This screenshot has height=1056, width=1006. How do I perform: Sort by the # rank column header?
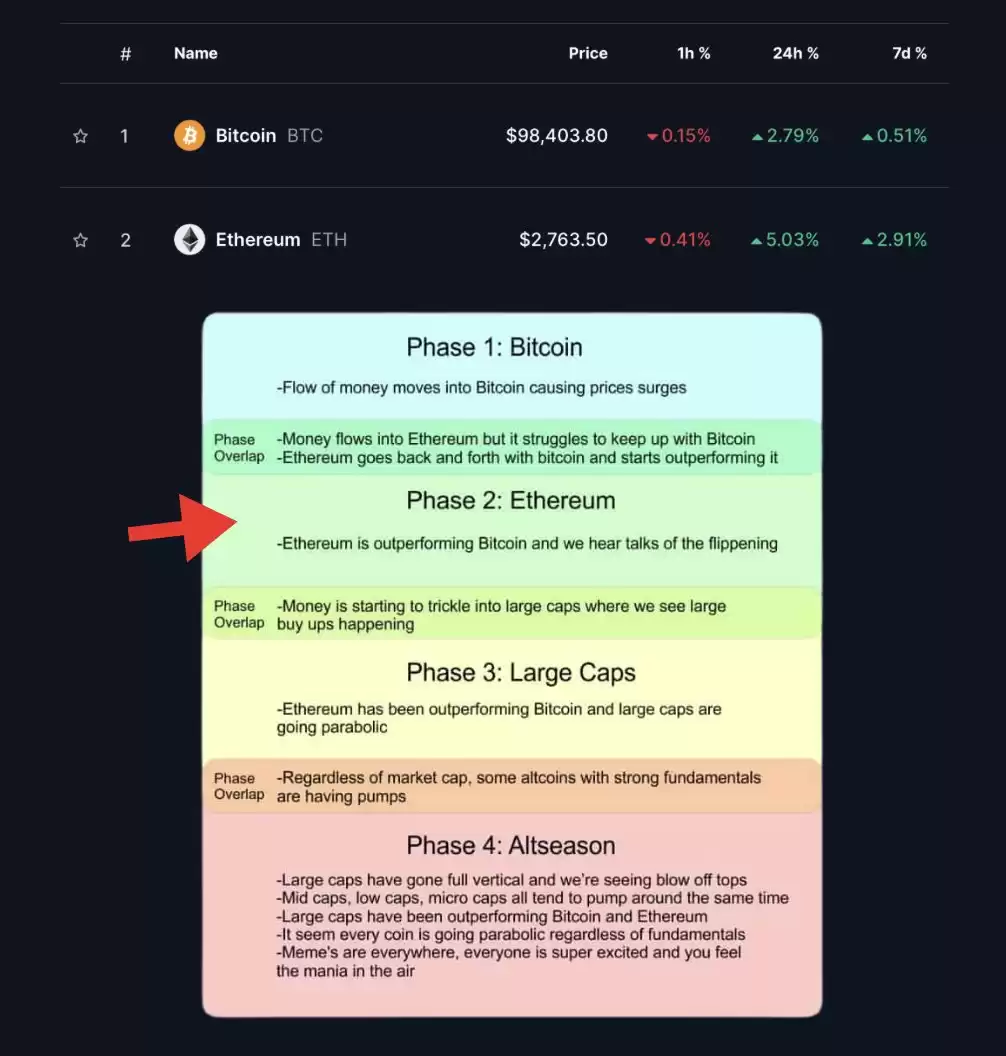coord(125,54)
